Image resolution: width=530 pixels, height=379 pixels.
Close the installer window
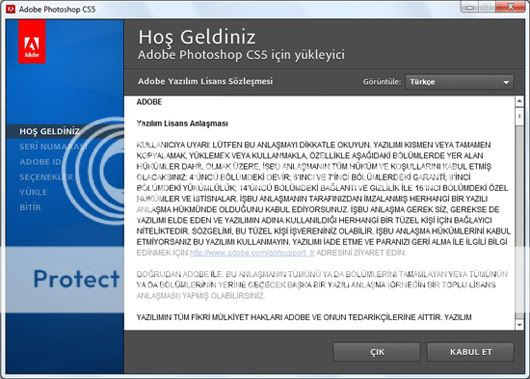tap(510, 7)
